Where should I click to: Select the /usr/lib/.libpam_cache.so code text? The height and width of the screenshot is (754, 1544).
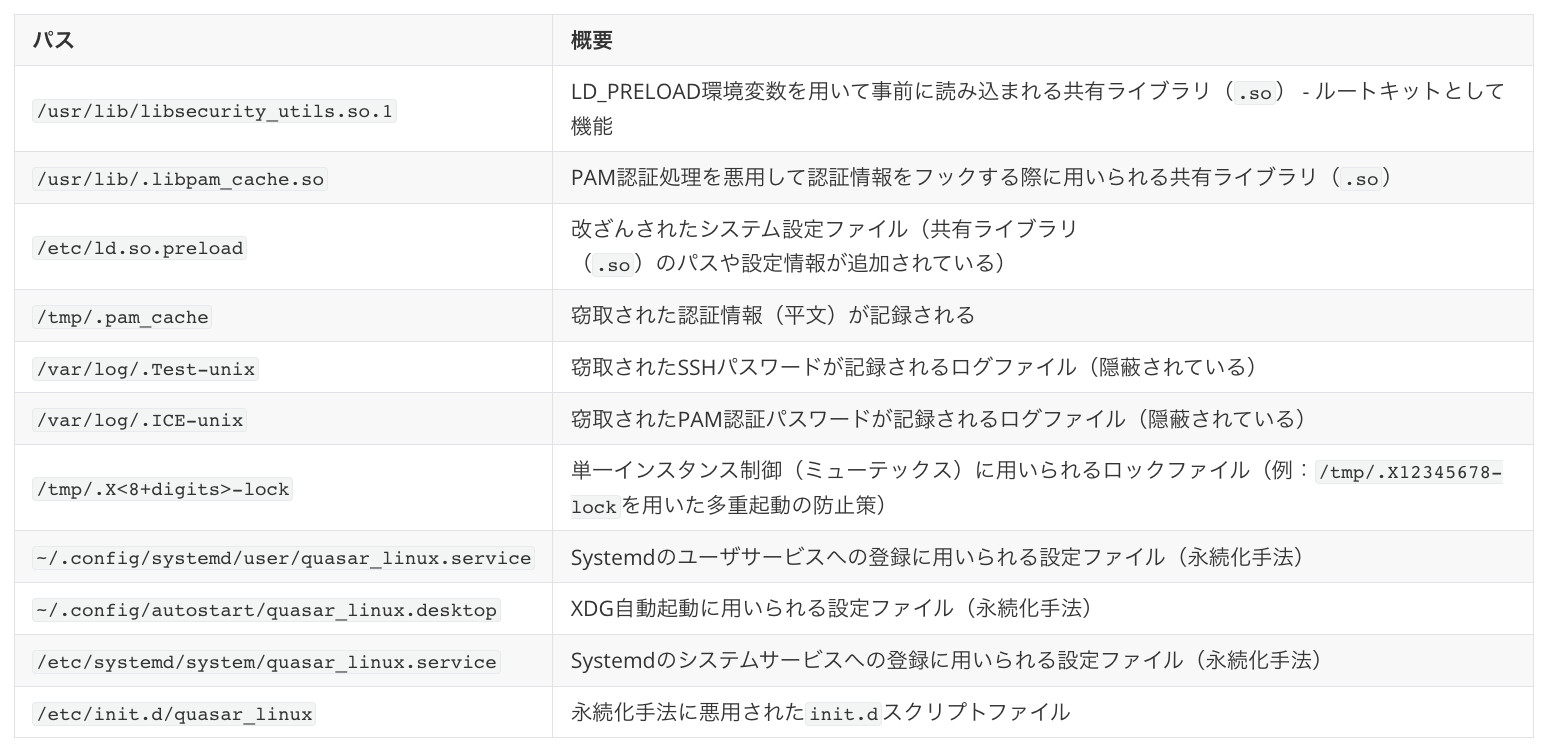click(x=180, y=179)
